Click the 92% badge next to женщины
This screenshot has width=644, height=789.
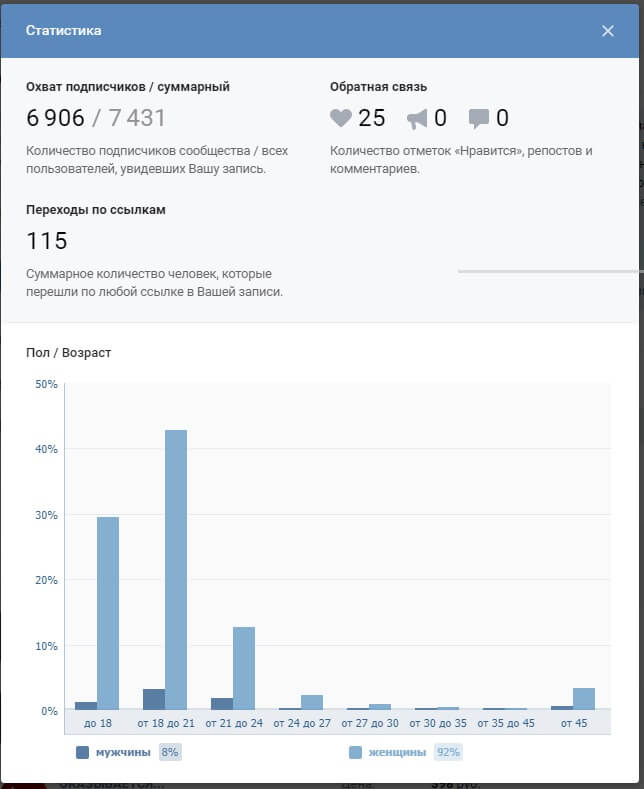pos(448,752)
